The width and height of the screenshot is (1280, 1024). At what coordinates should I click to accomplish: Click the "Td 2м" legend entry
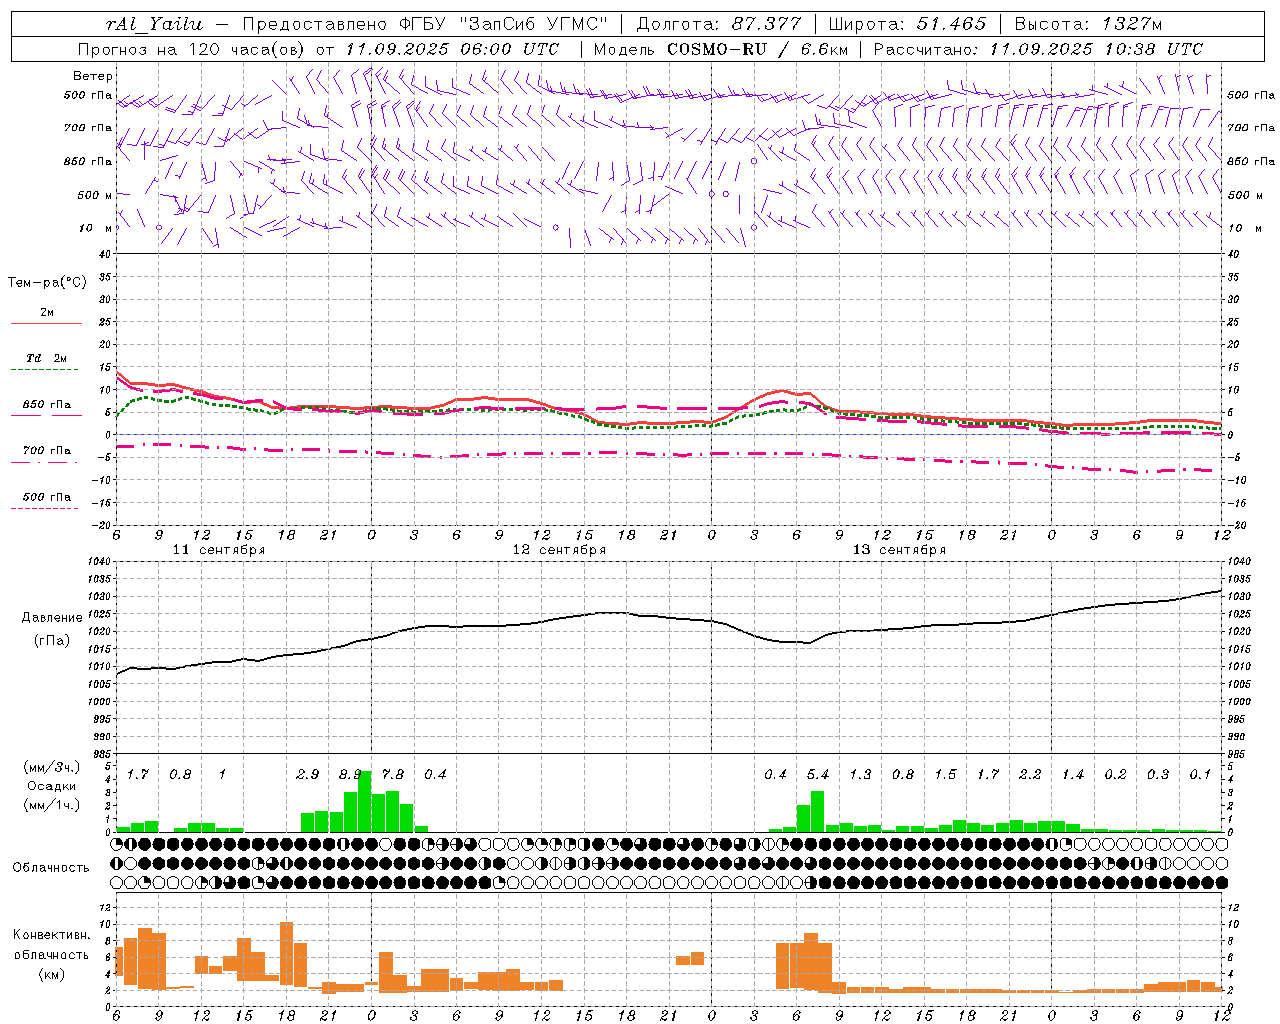pos(47,358)
